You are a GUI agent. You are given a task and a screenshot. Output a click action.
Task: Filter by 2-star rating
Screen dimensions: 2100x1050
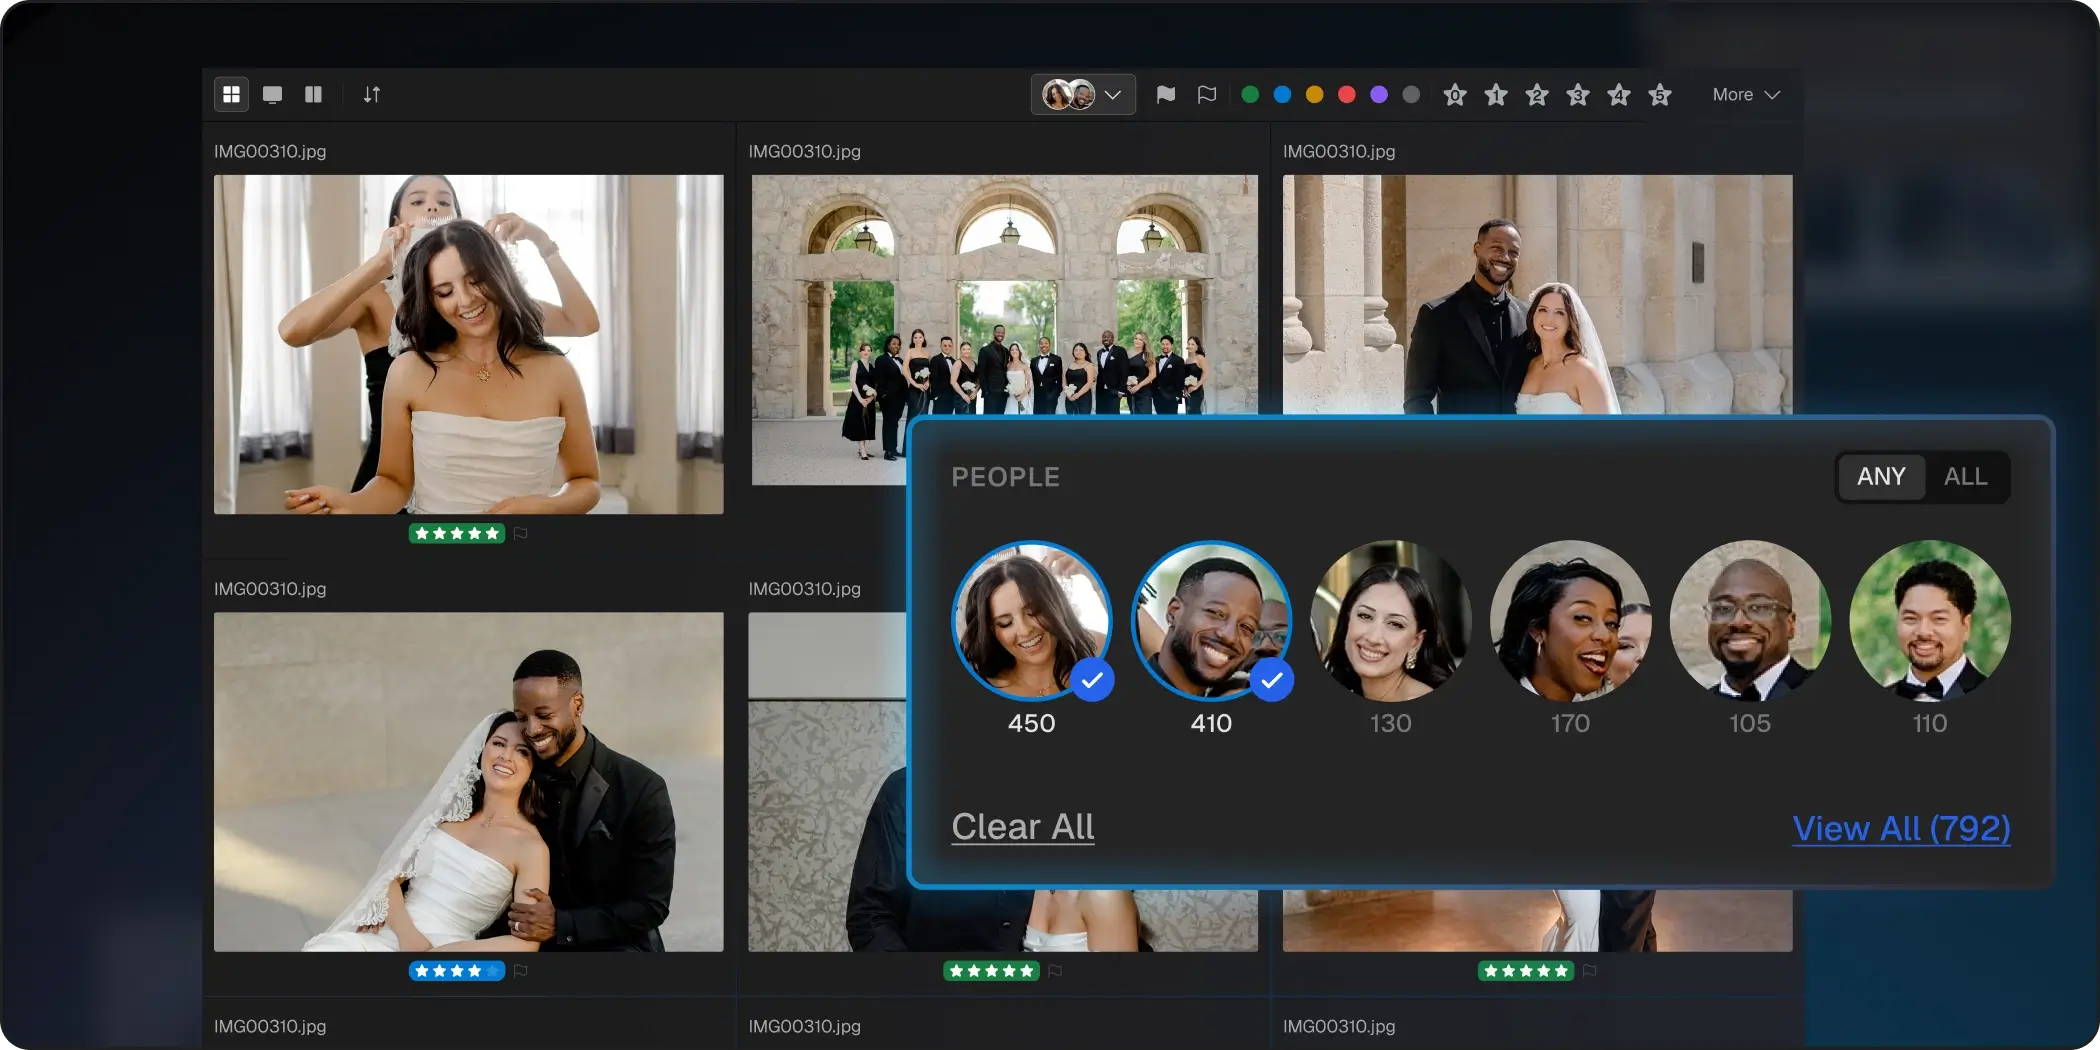tap(1537, 95)
